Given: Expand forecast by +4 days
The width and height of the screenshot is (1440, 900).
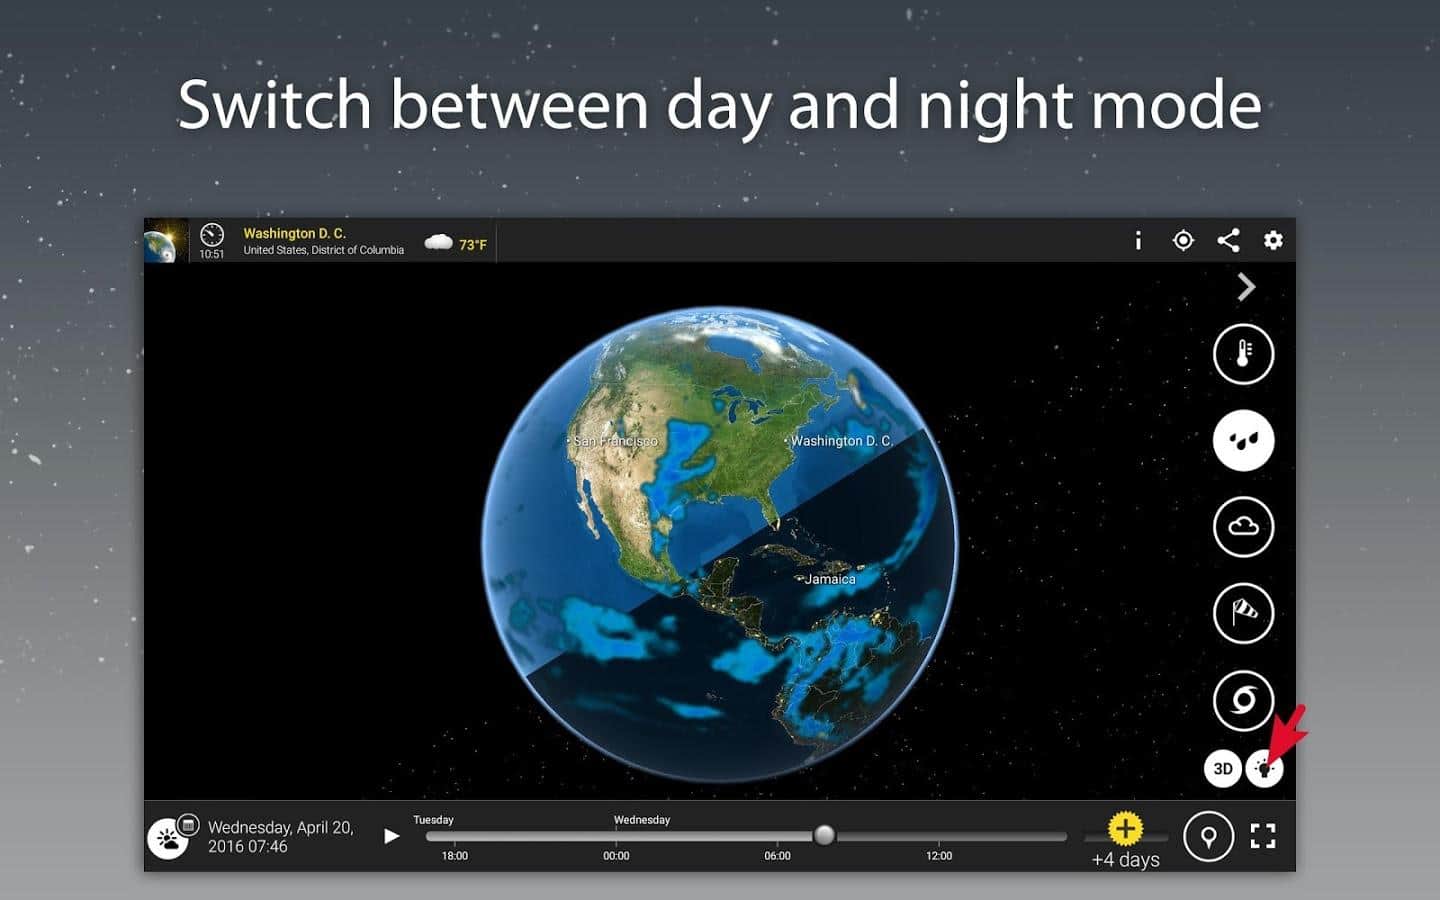Looking at the screenshot, I should point(1125,840).
